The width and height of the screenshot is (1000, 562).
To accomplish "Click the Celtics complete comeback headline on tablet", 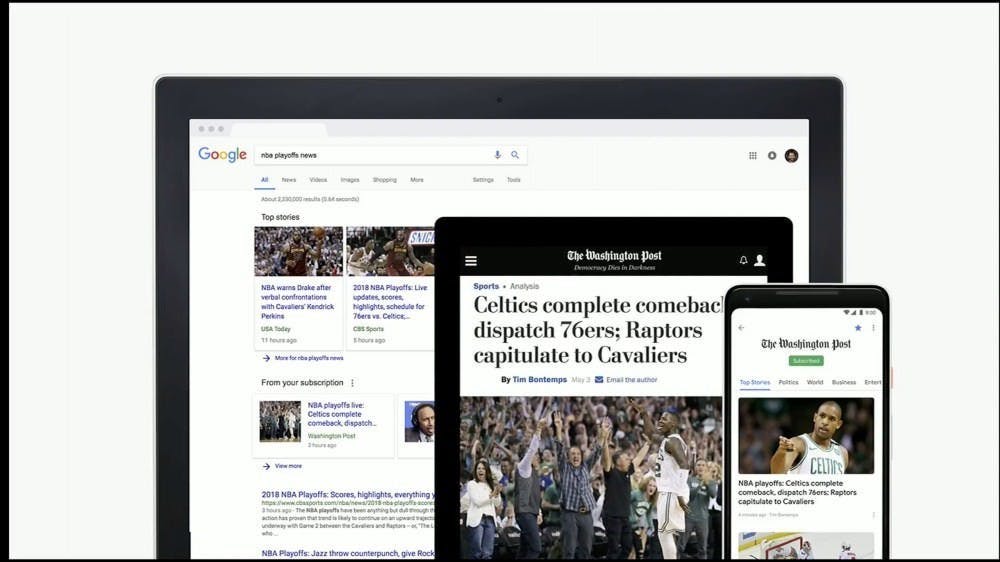I will (x=598, y=330).
